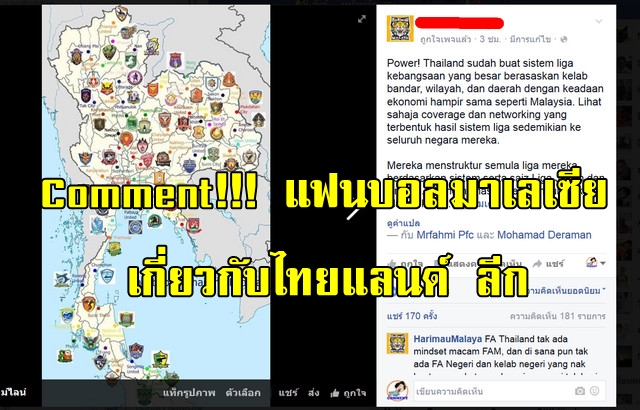Viewport: 640px width, 410px height.
Task: Click ส่ง send button under photo
Action: tap(313, 393)
